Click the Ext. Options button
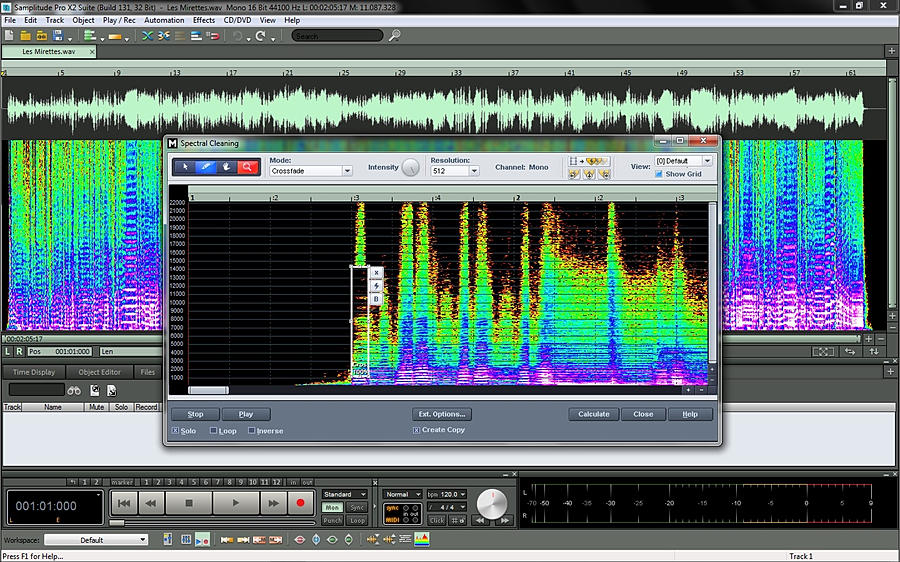 coord(441,414)
